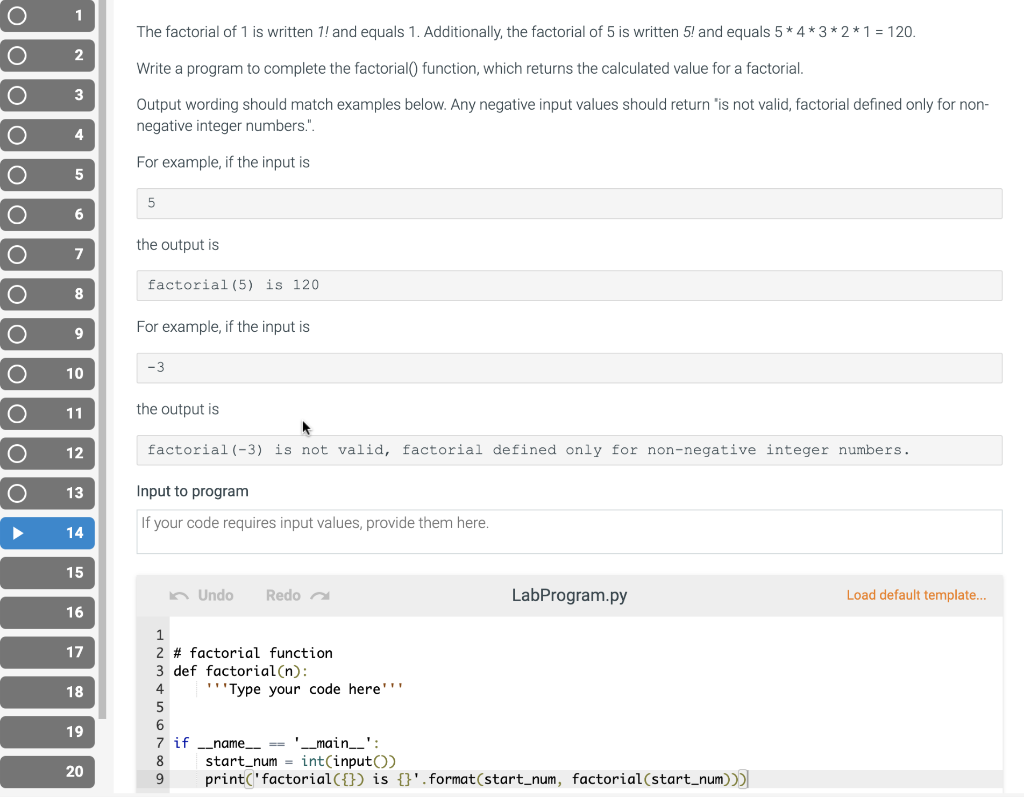The height and width of the screenshot is (797, 1024).
Task: Navigate to section 11
Action: tap(47, 414)
